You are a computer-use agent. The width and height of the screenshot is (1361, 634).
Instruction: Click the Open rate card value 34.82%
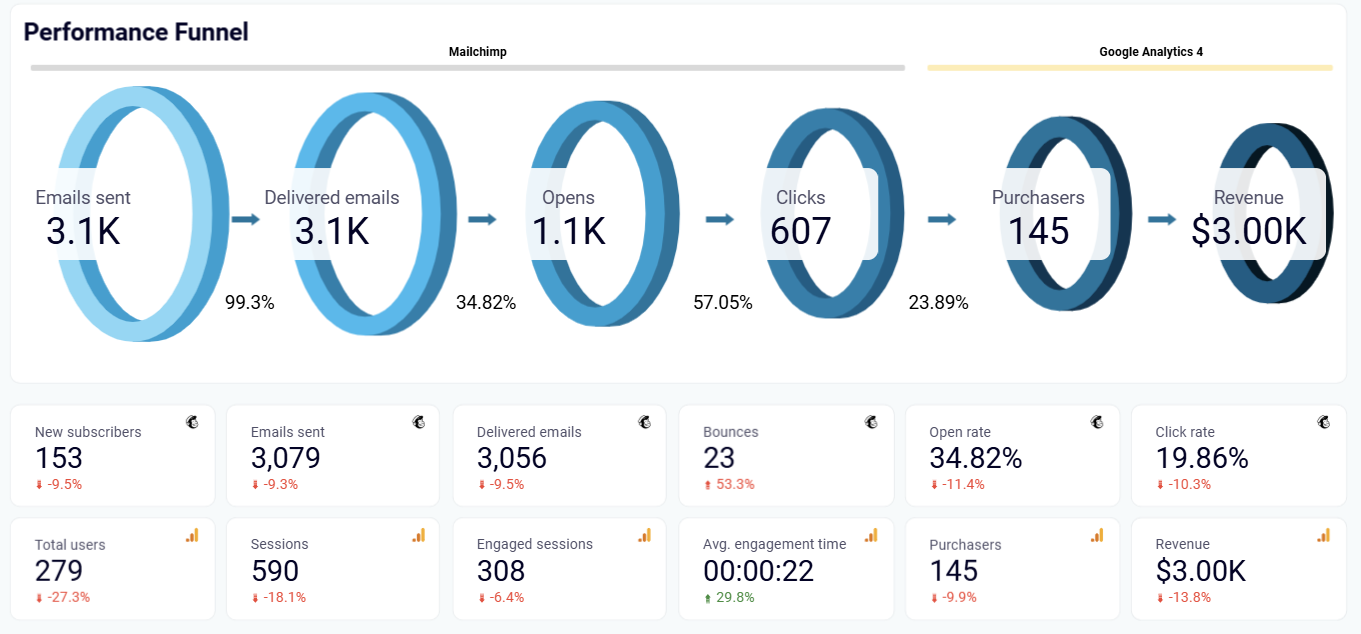click(976, 458)
